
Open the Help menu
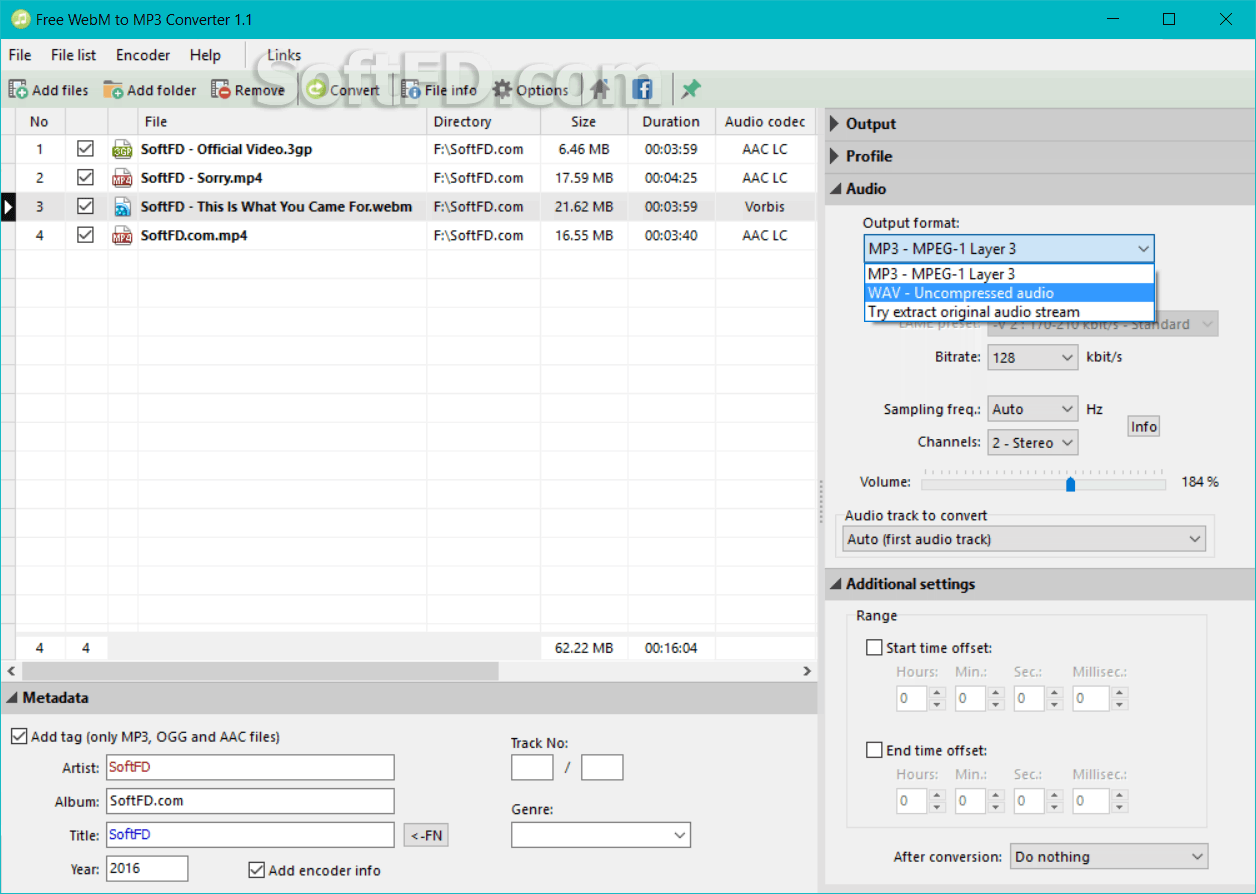pyautogui.click(x=205, y=55)
